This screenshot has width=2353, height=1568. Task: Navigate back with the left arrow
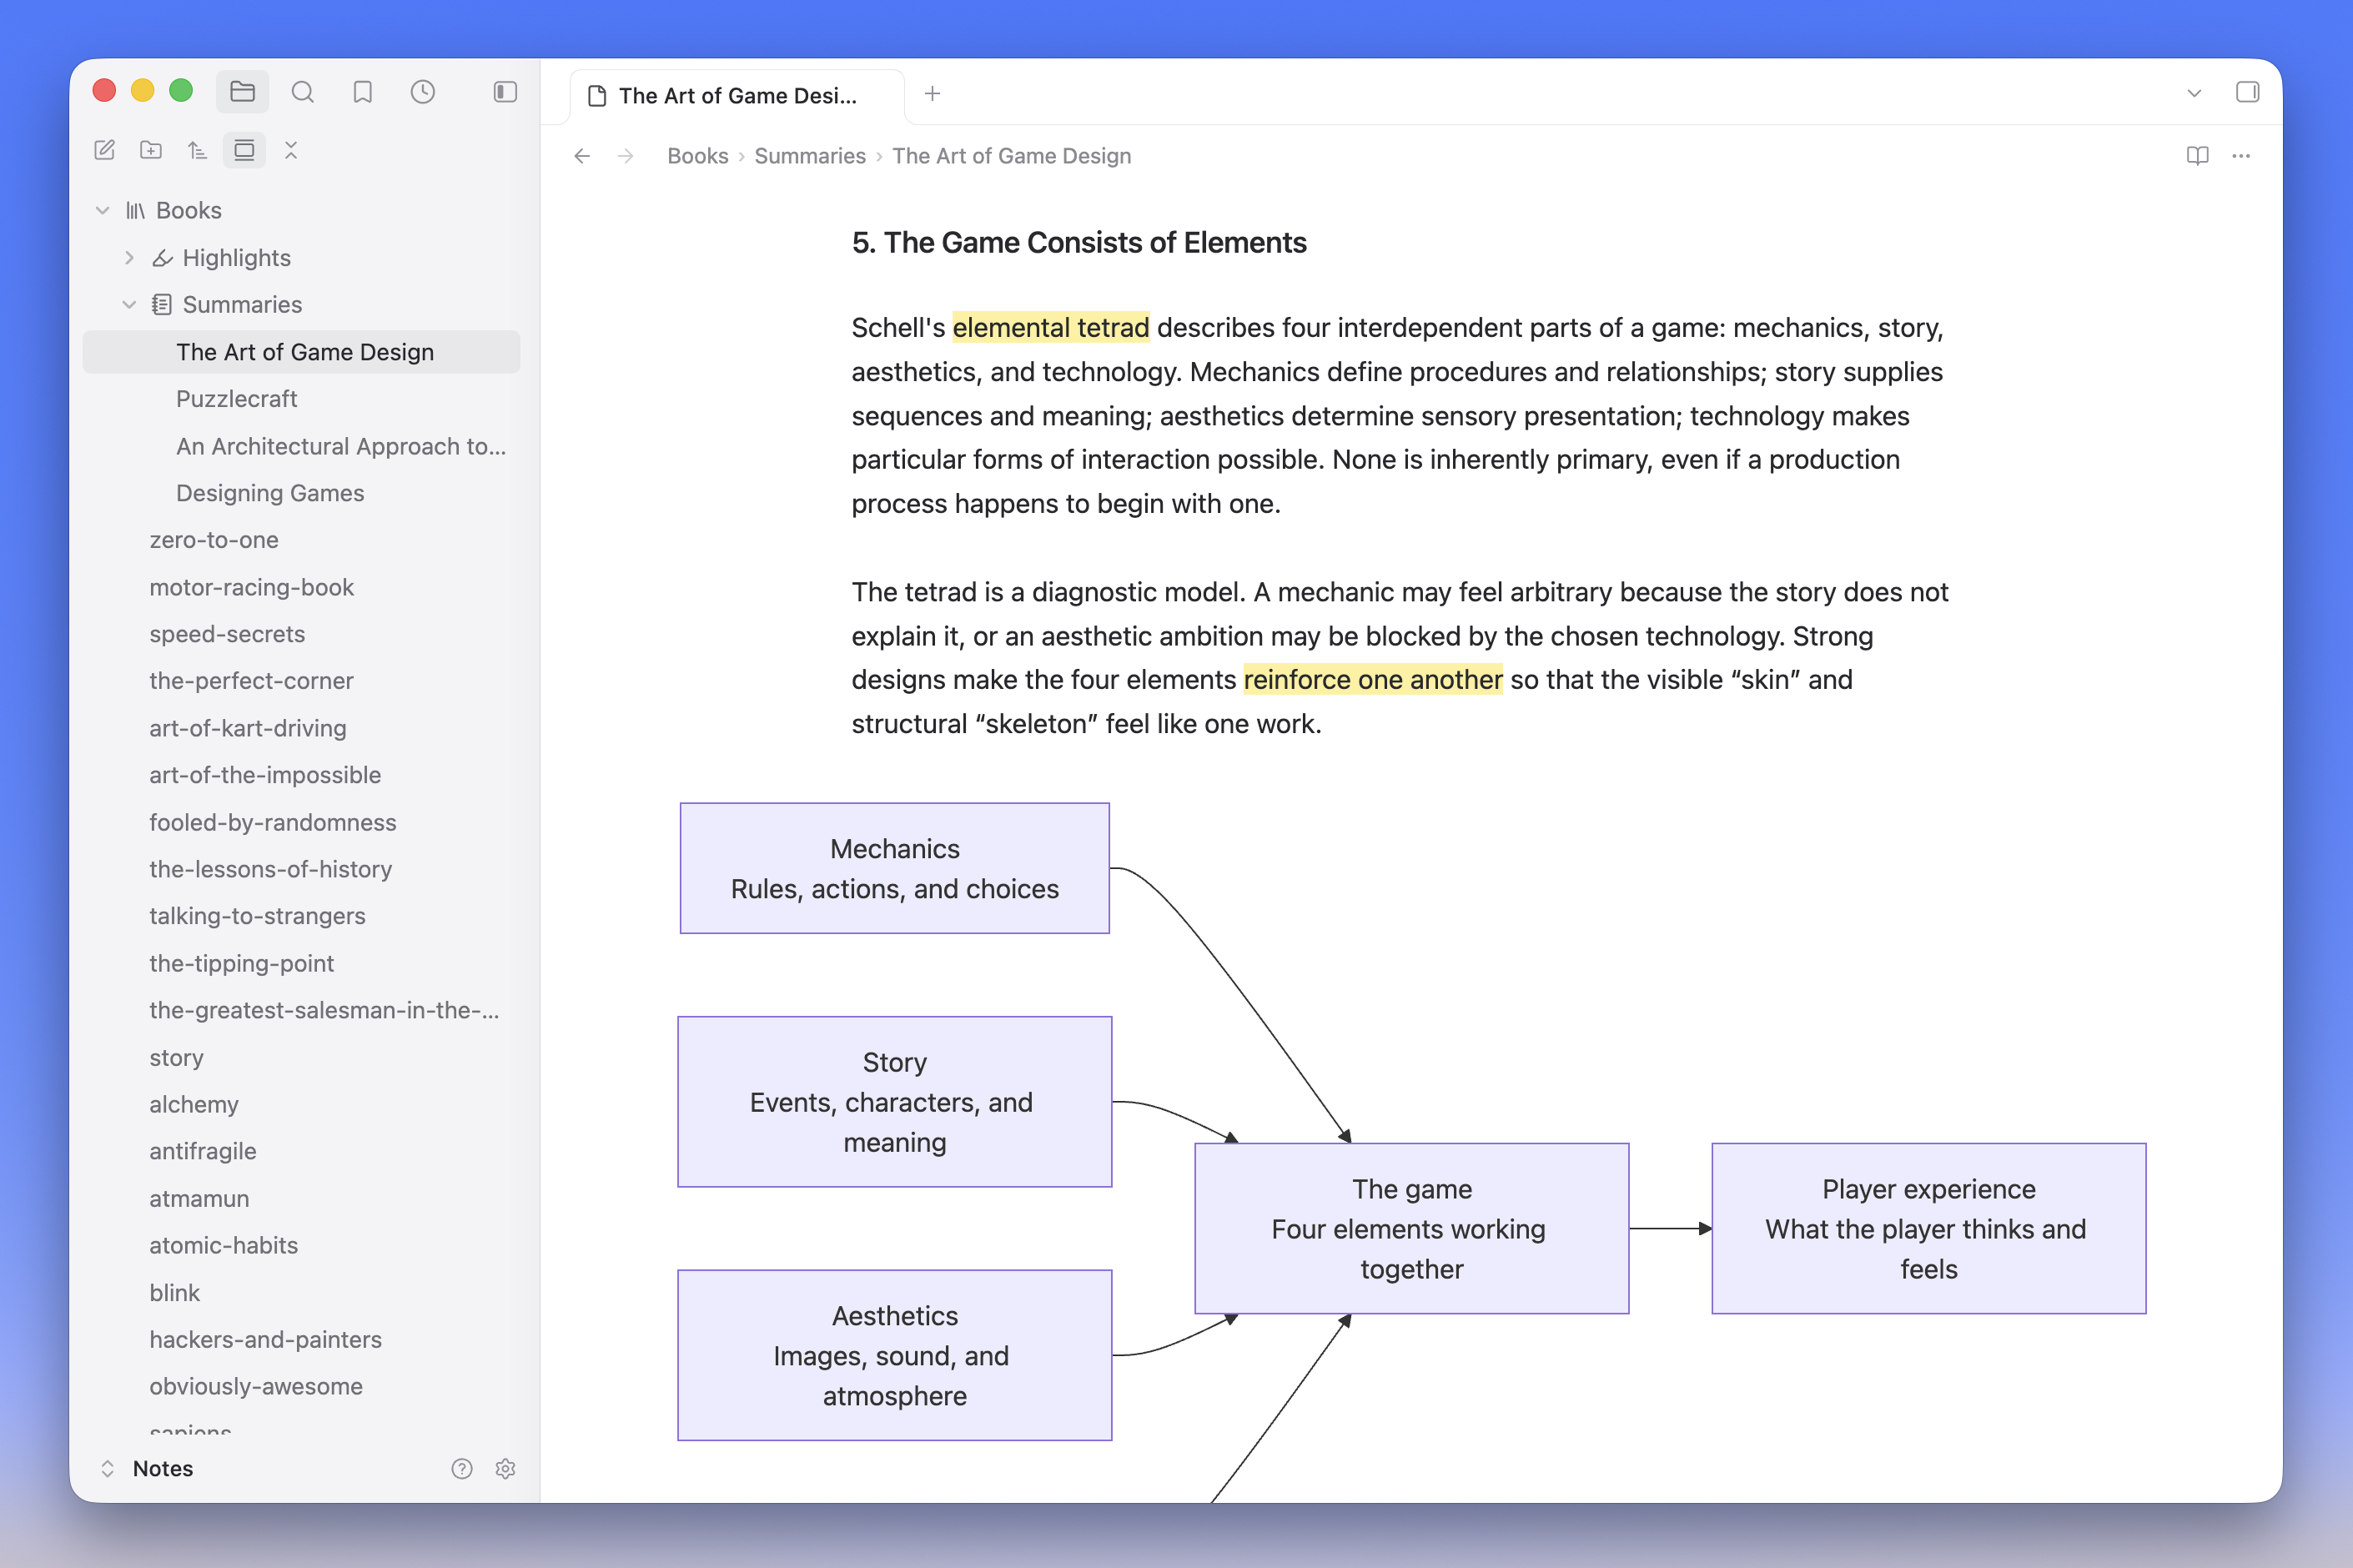[x=582, y=156]
